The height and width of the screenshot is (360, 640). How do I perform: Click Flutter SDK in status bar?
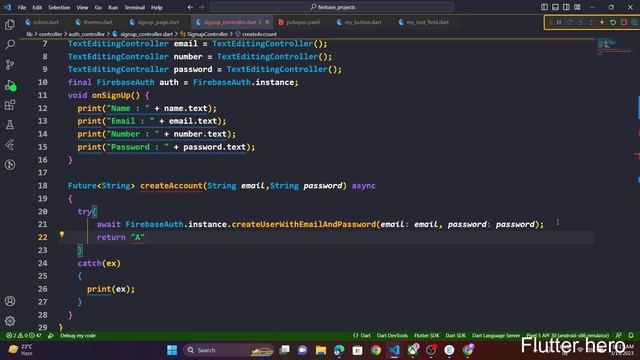click(427, 336)
